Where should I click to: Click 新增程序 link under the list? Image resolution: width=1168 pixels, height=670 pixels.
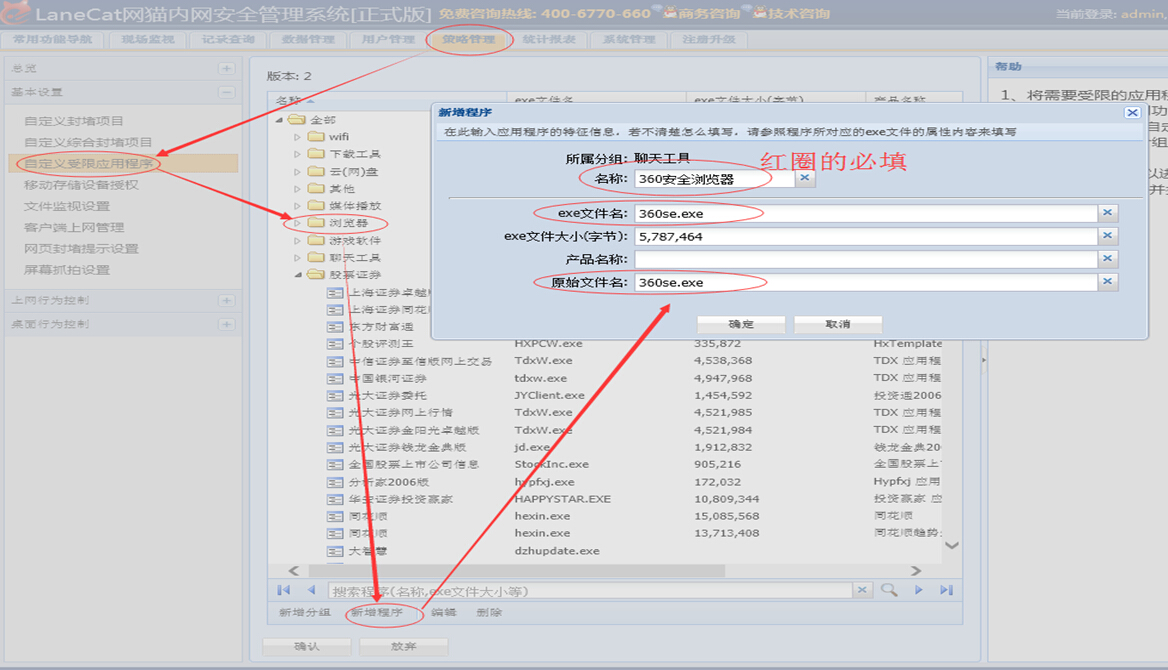[376, 613]
